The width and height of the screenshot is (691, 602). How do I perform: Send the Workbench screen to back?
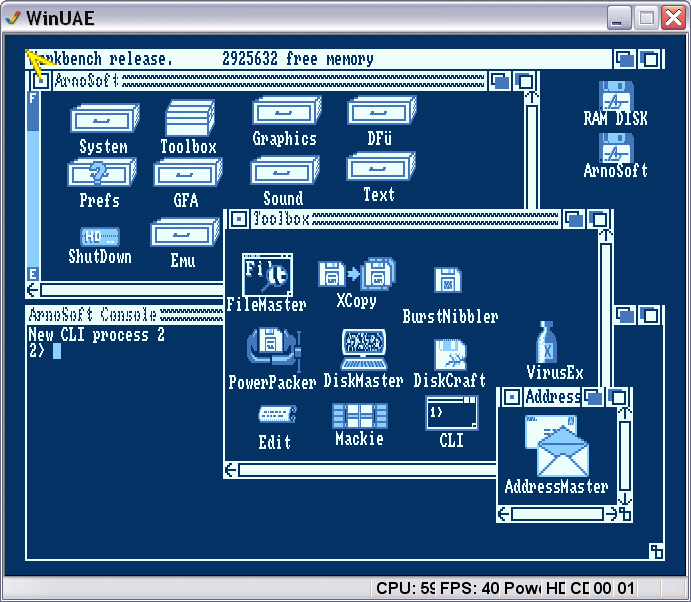coord(625,59)
